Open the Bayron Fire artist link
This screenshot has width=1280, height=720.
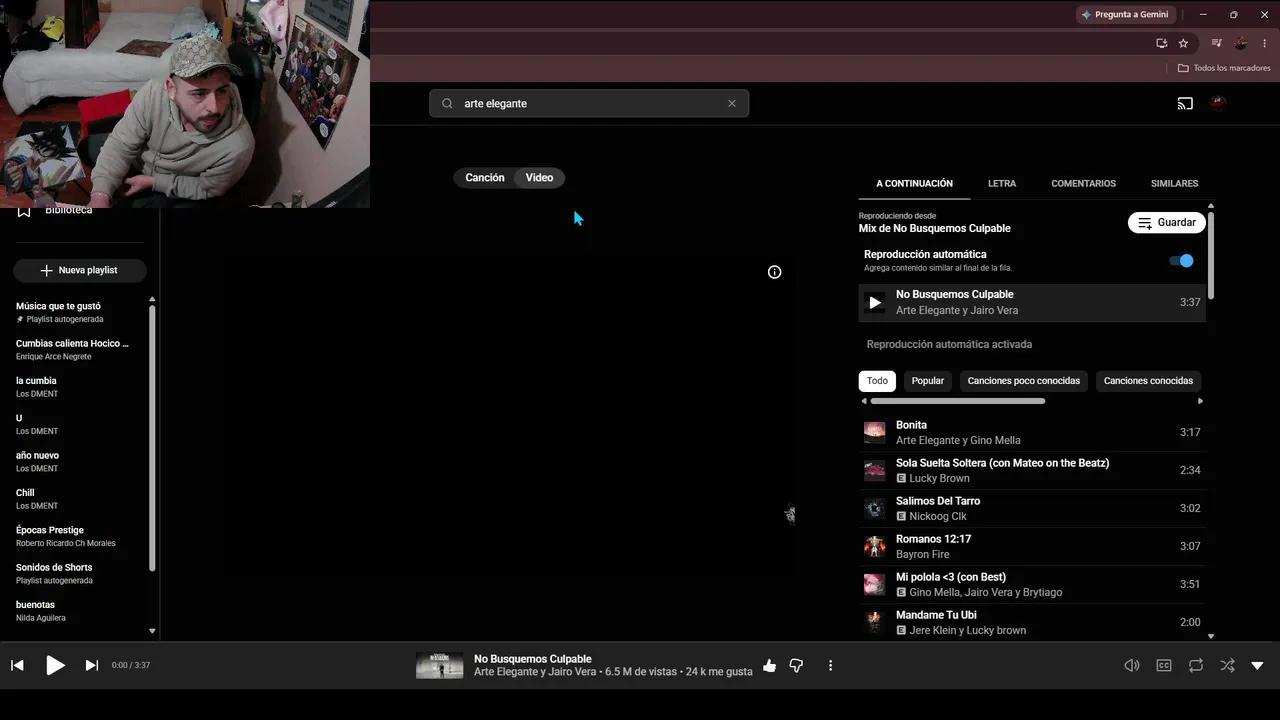[x=923, y=554]
